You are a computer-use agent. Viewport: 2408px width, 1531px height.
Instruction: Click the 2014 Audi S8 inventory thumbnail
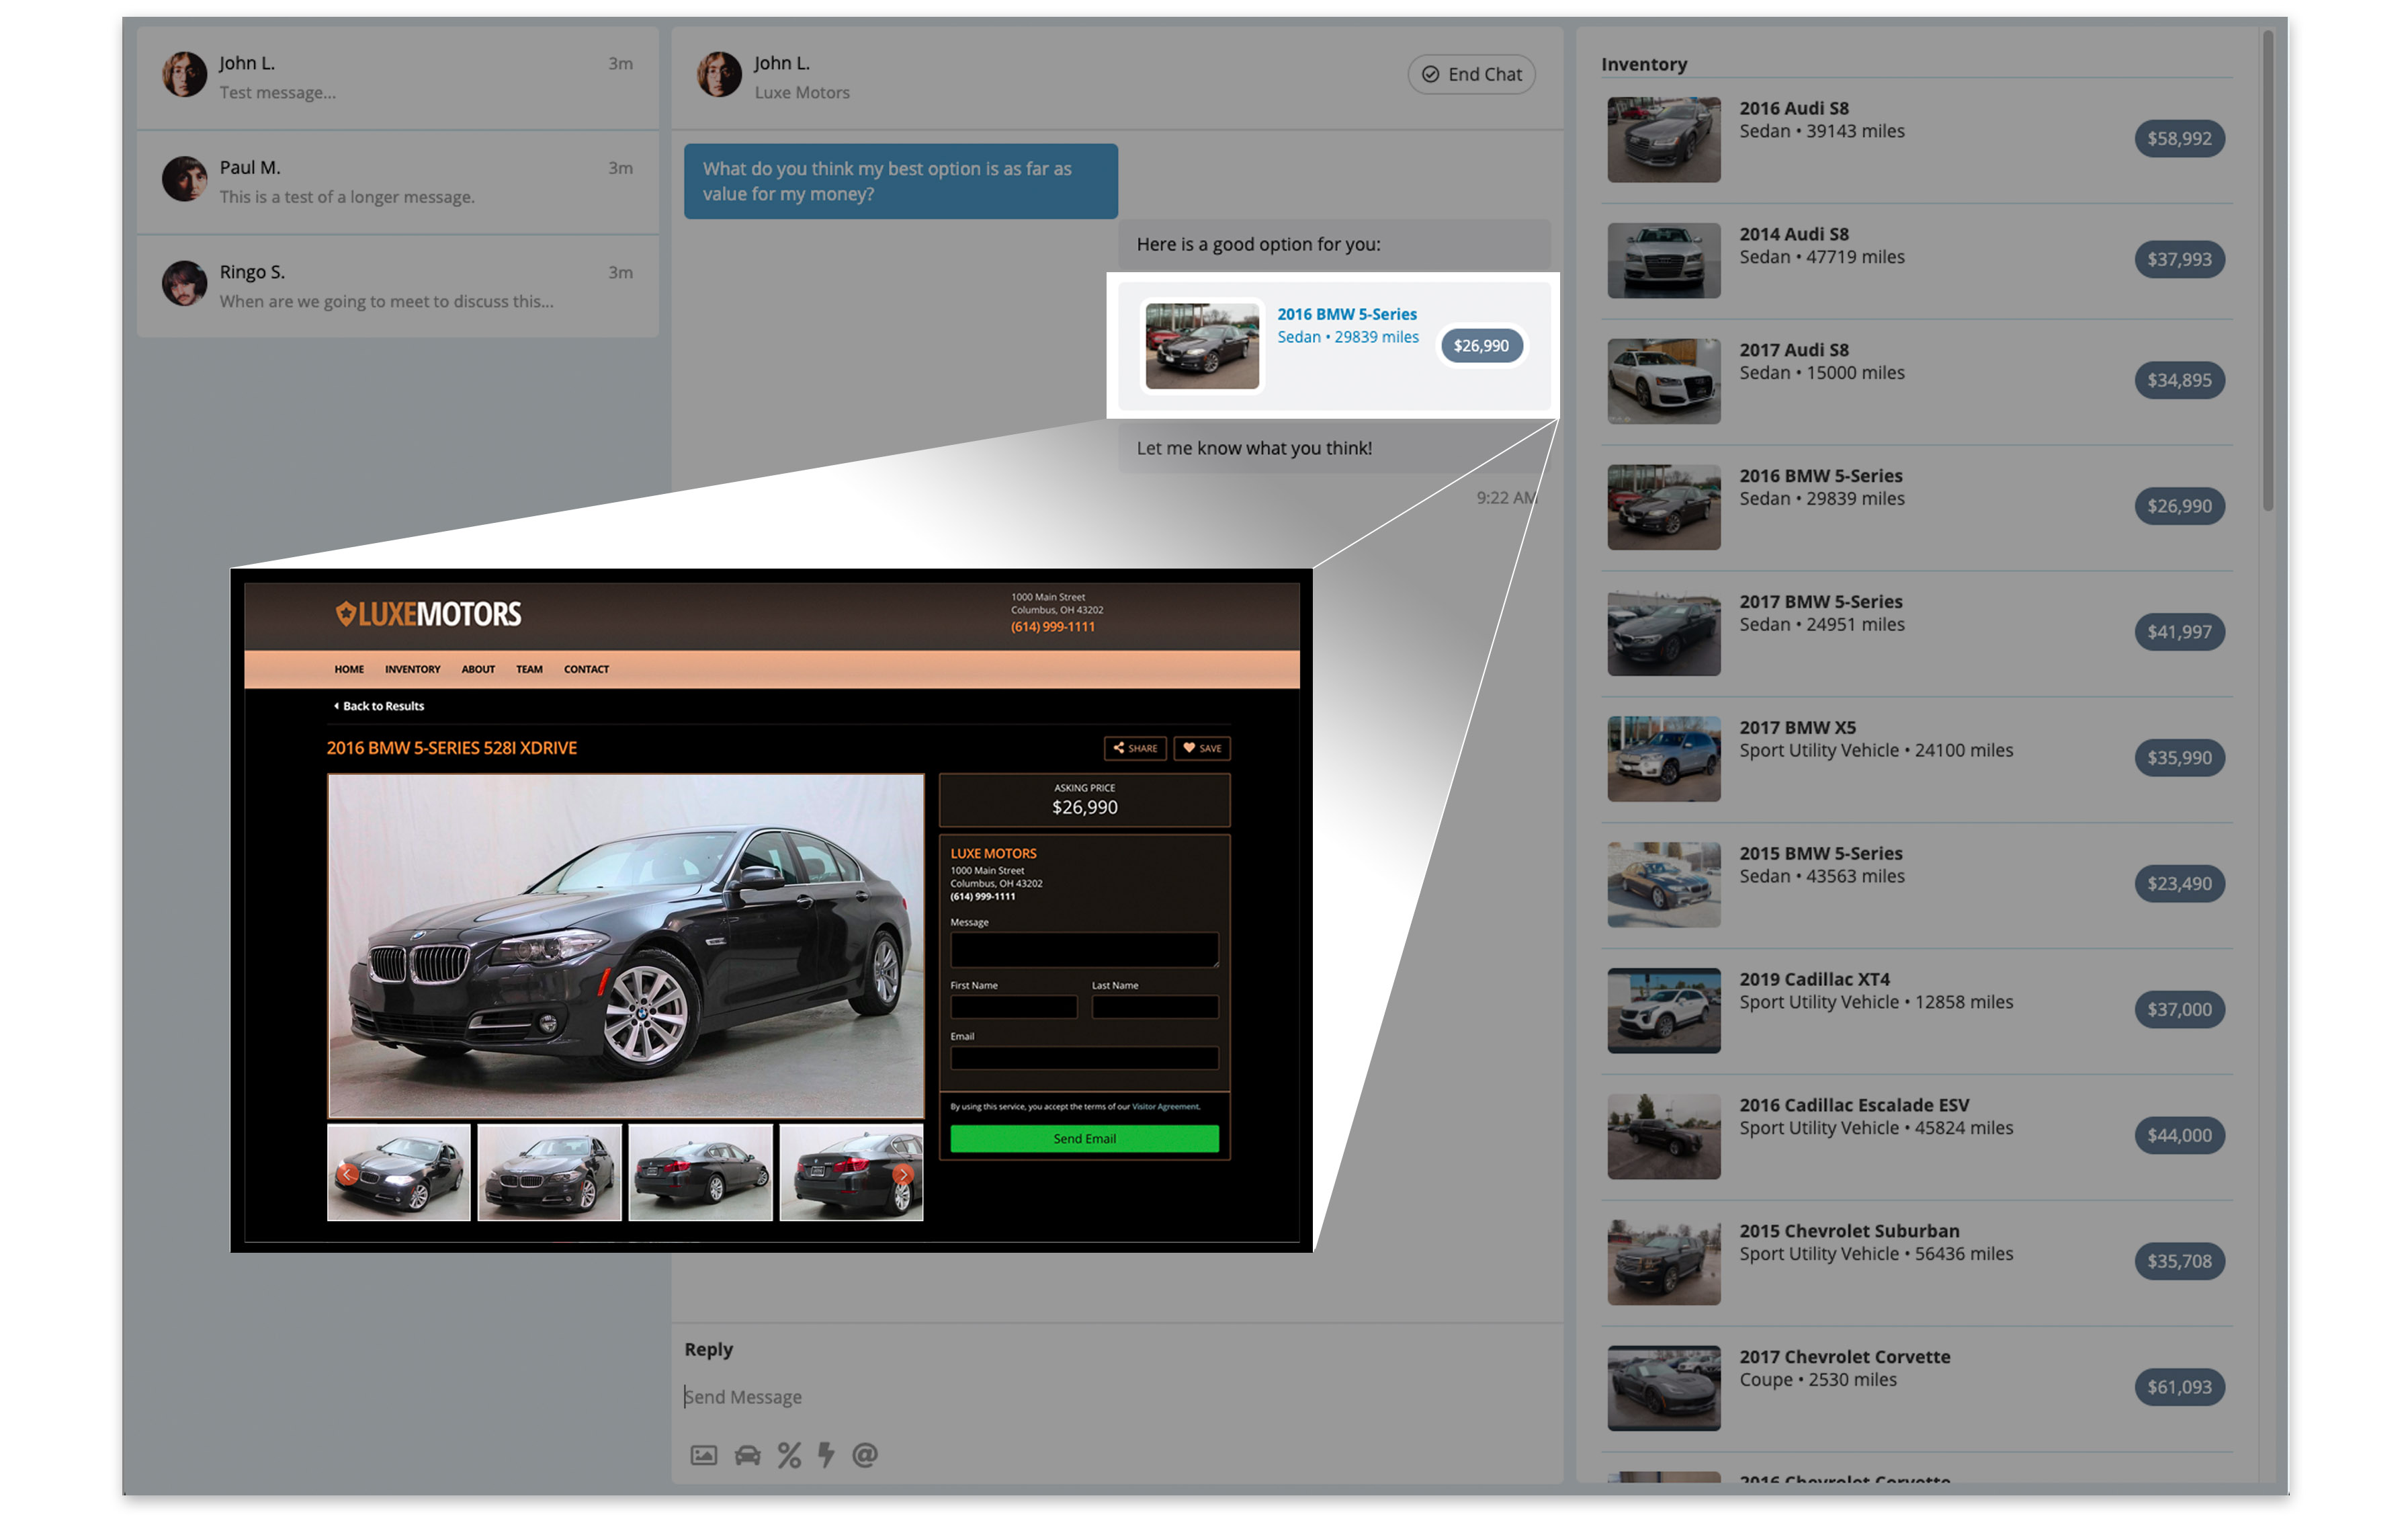[x=1664, y=260]
